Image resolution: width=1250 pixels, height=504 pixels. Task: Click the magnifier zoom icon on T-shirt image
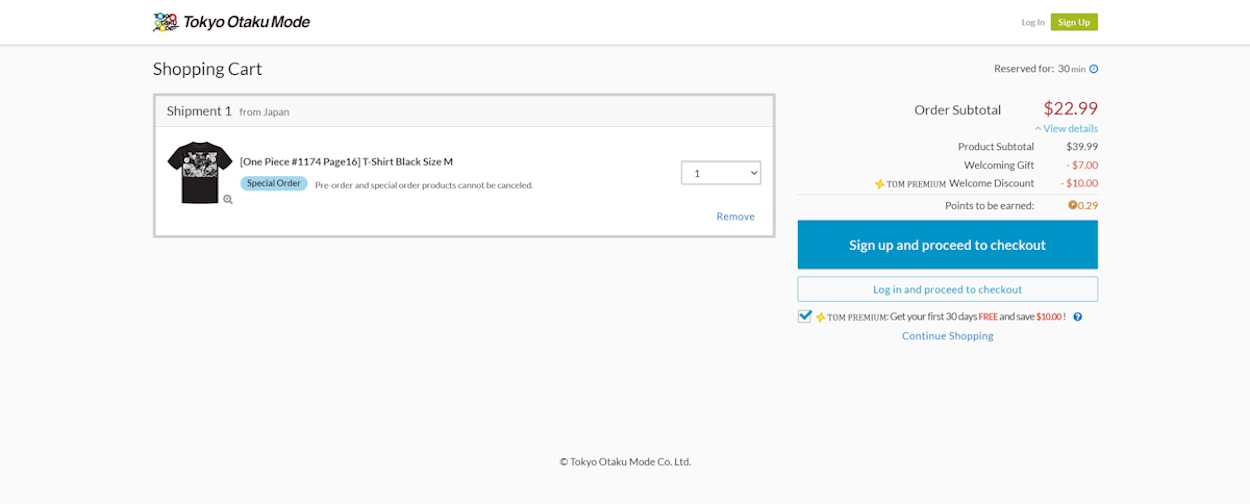coord(228,200)
